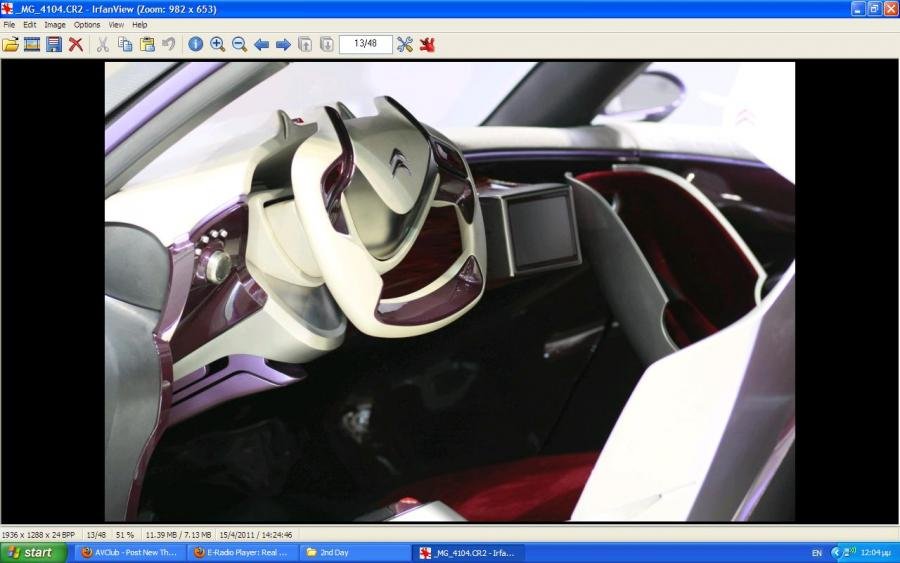Open IrfanView settings wrench icon
Screen dimensions: 900x563
click(x=405, y=44)
